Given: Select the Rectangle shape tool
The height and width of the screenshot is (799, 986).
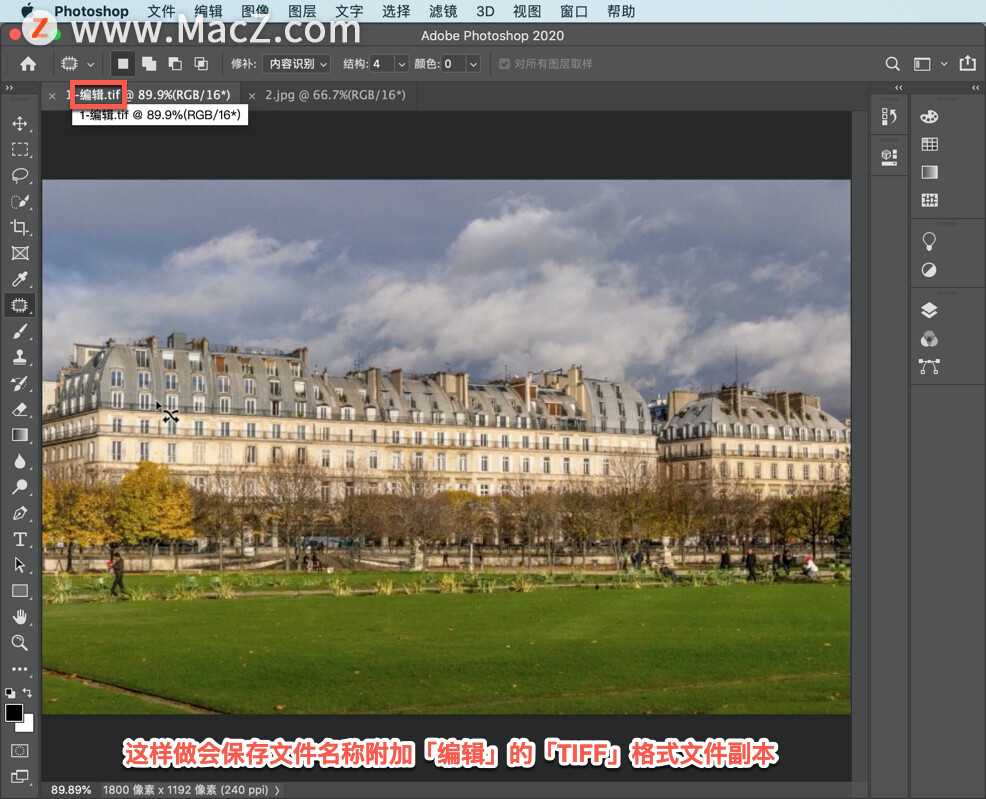Looking at the screenshot, I should [x=19, y=591].
